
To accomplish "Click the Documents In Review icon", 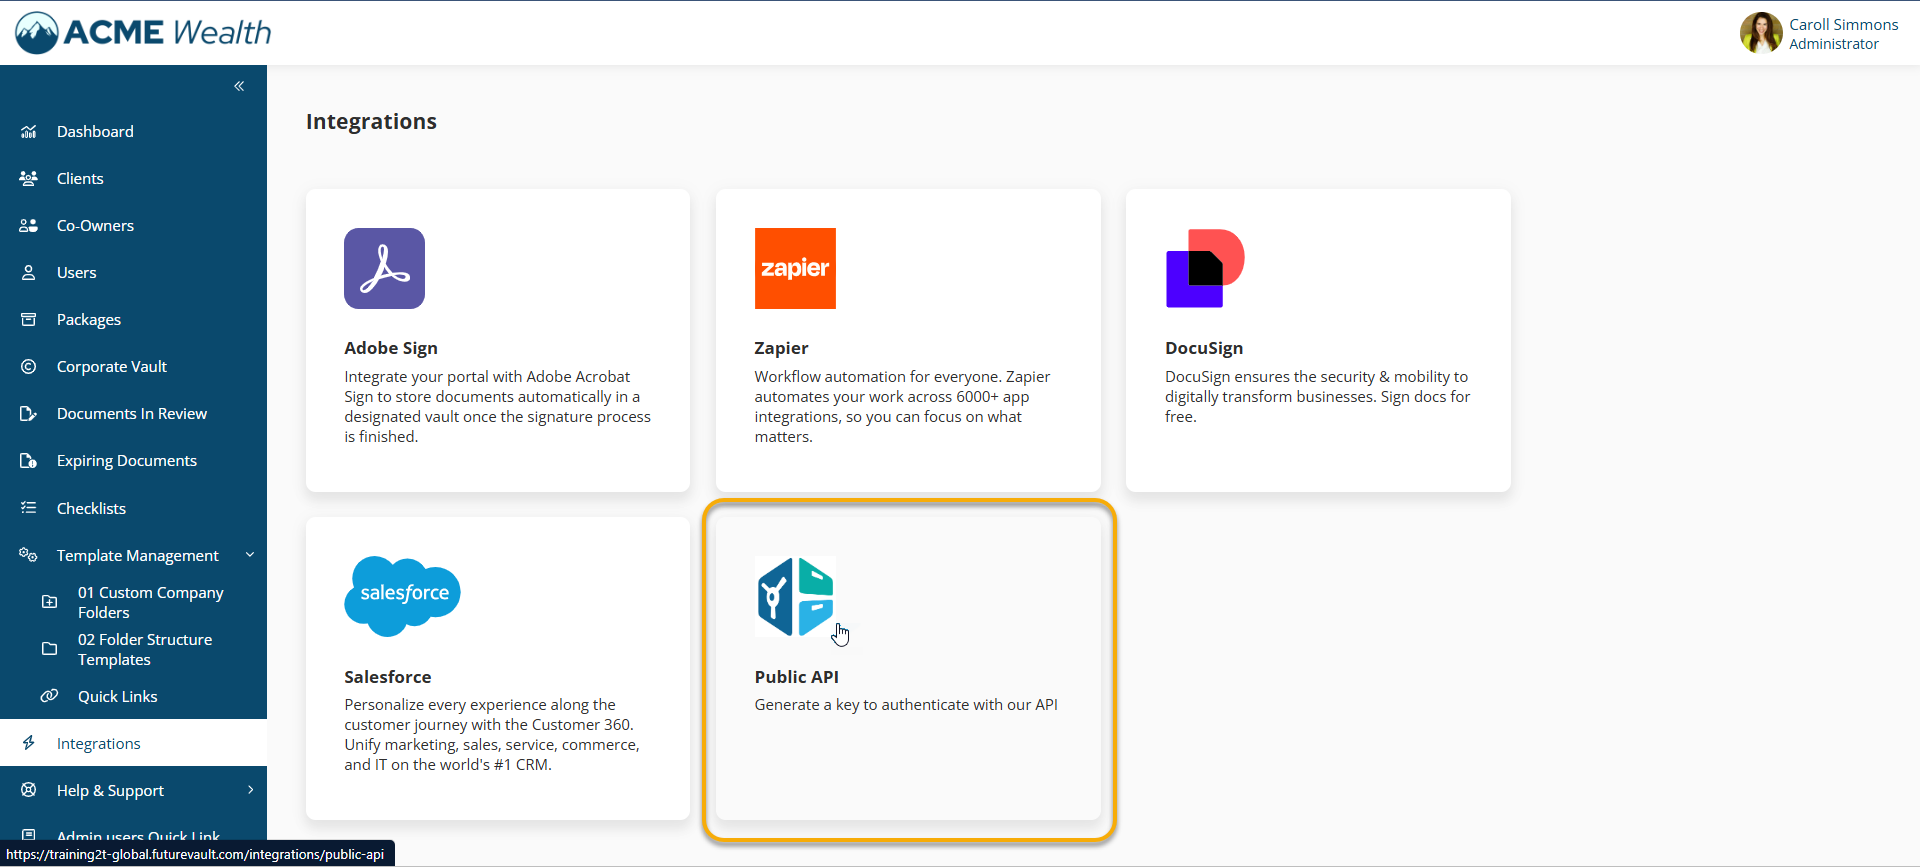I will [29, 414].
